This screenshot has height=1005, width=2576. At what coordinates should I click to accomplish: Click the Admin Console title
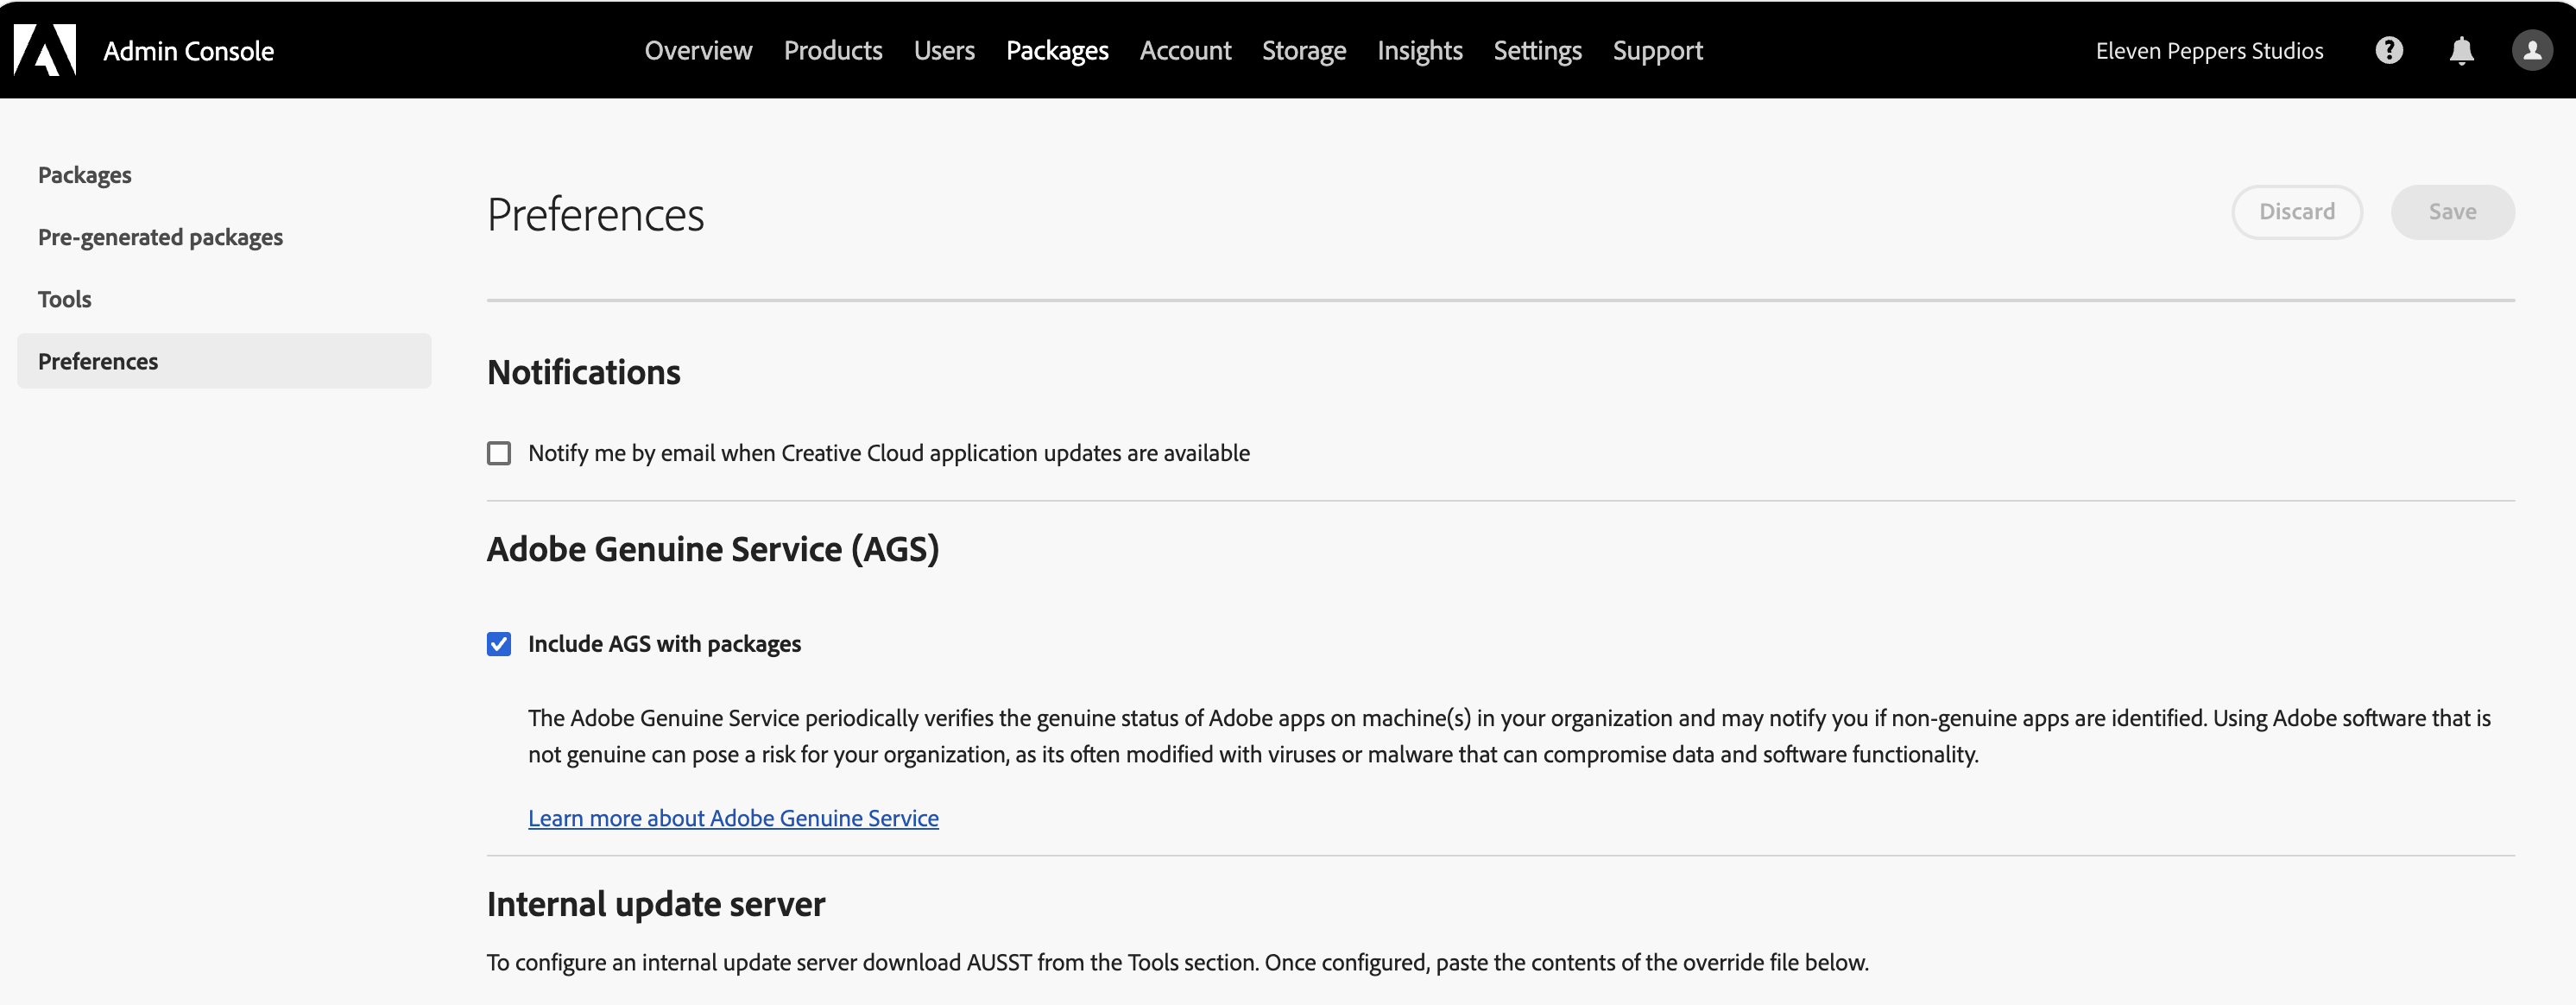coord(188,50)
